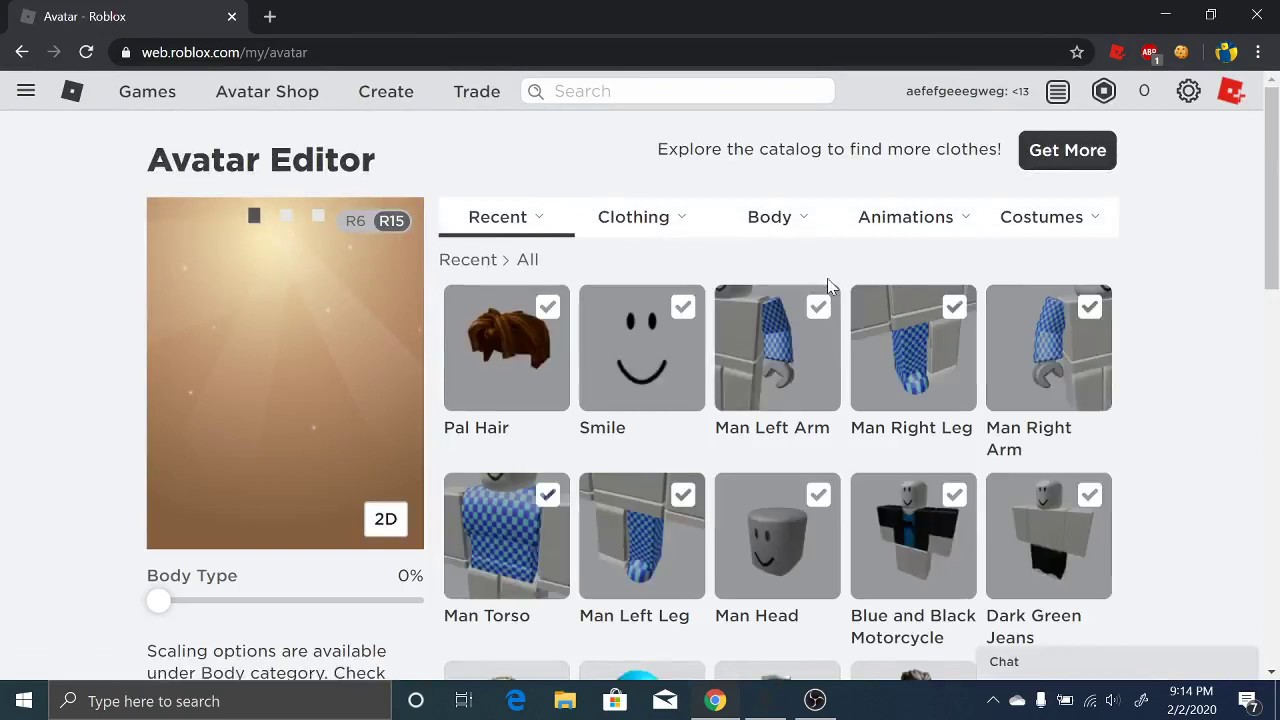Open the settings gear icon
This screenshot has height=720, width=1280.
click(x=1188, y=91)
